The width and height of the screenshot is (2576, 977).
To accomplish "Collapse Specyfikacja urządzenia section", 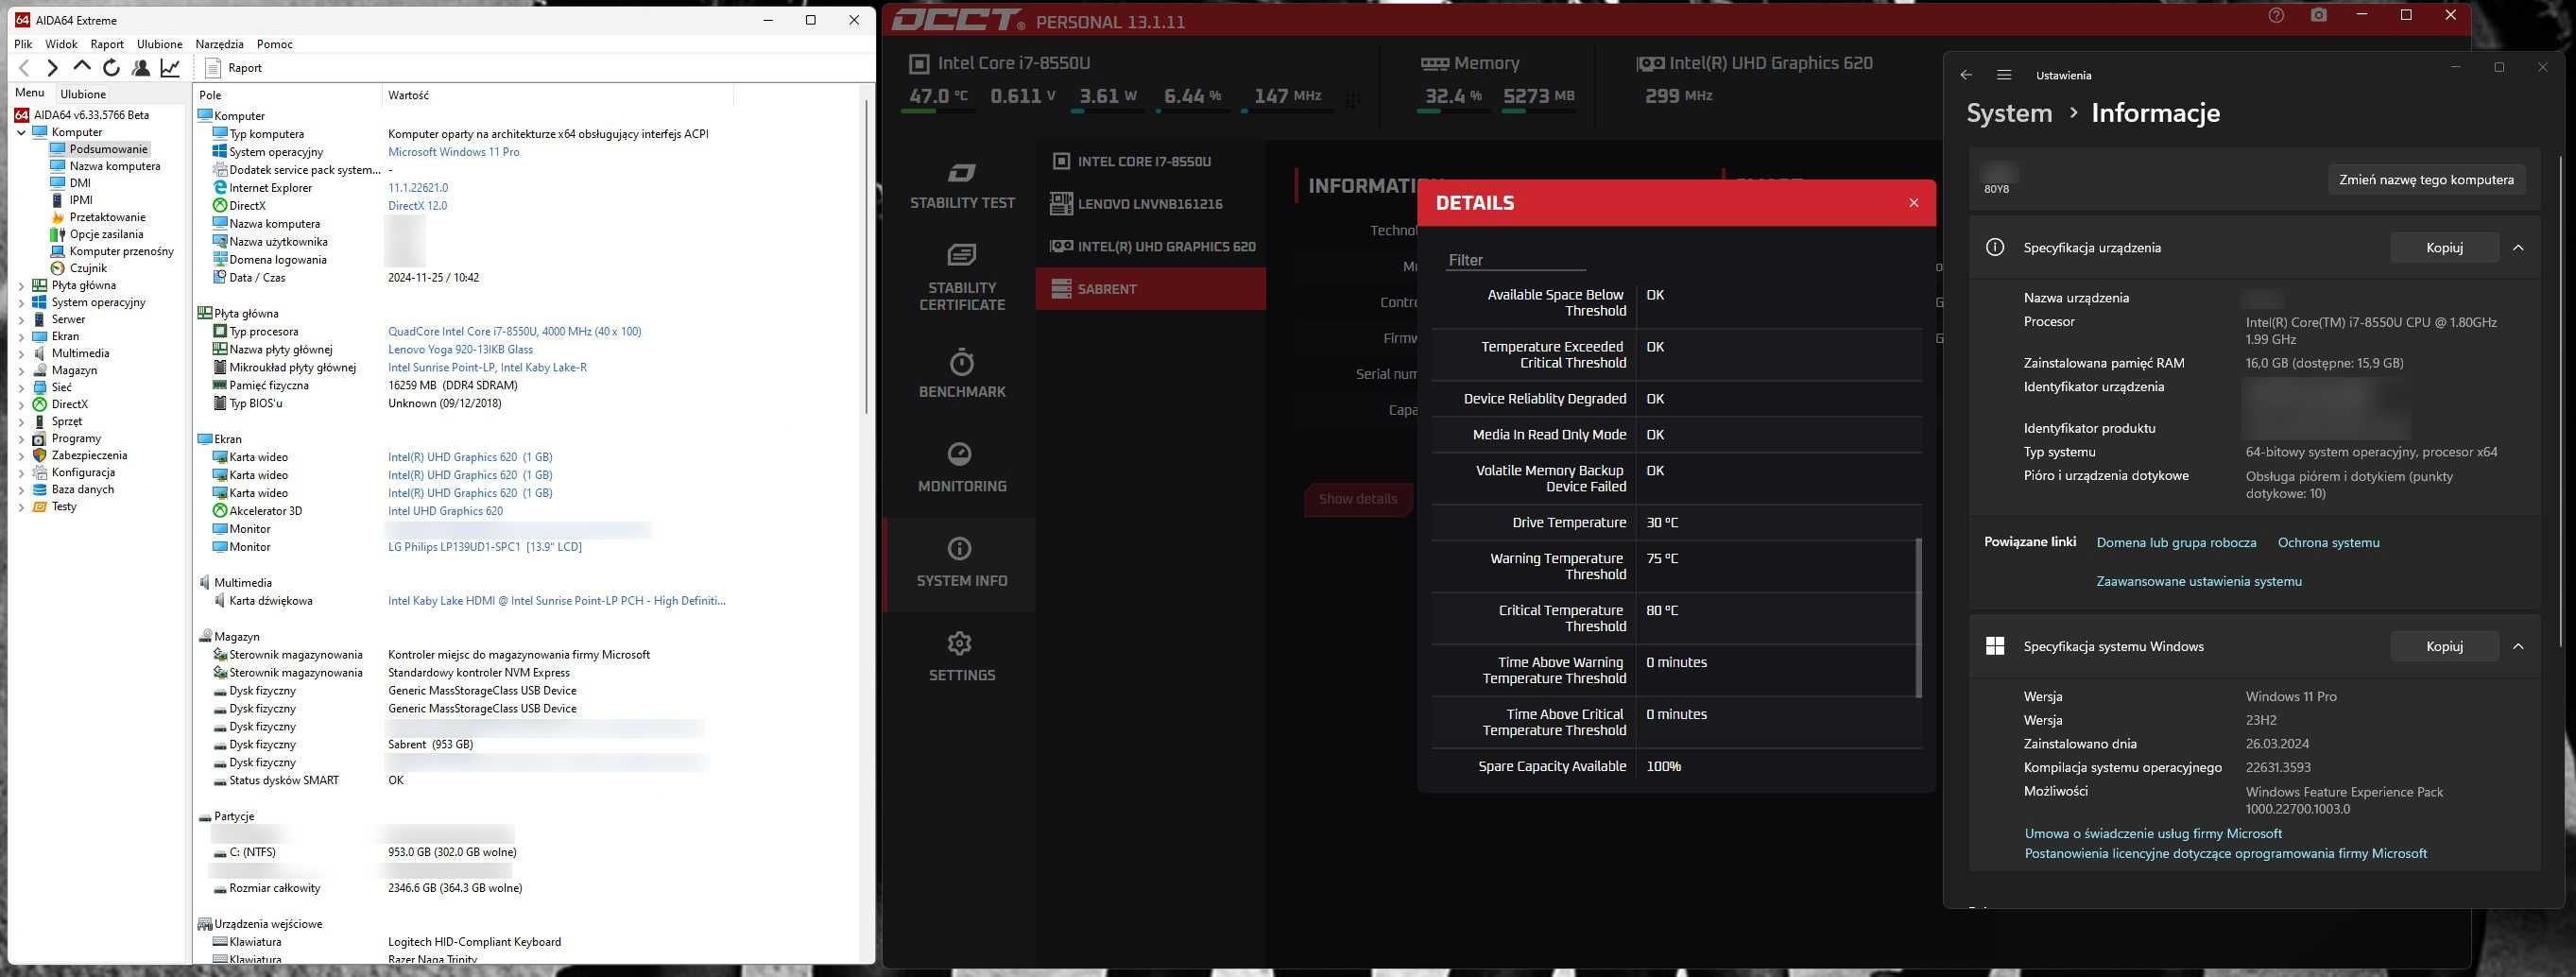I will 2518,247.
